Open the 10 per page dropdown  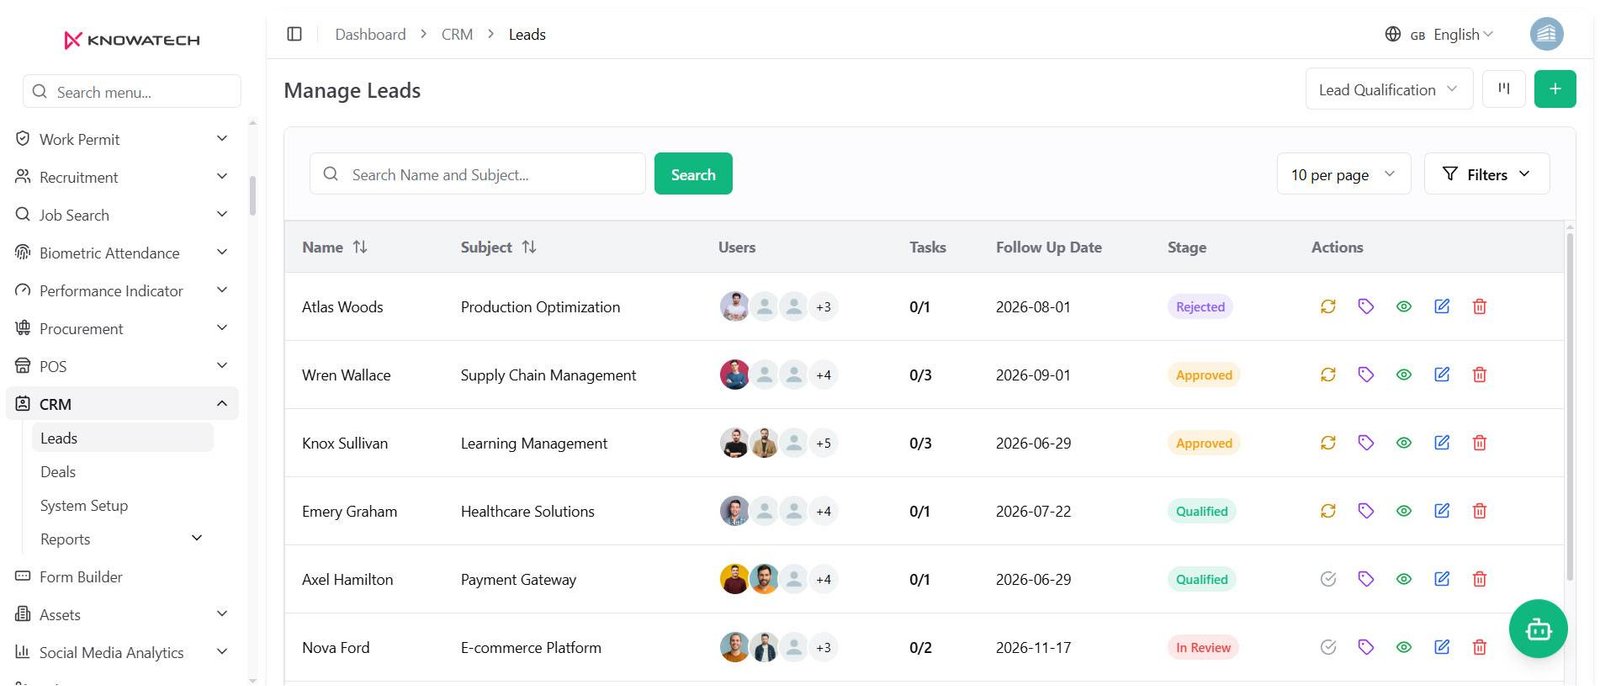pos(1343,174)
